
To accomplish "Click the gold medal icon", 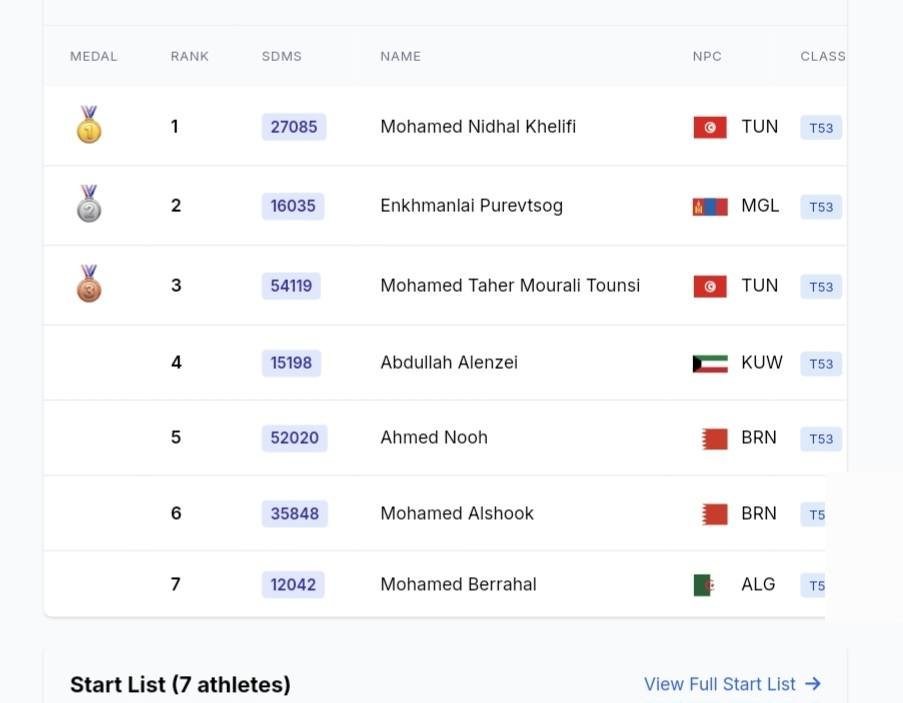I will click(89, 126).
